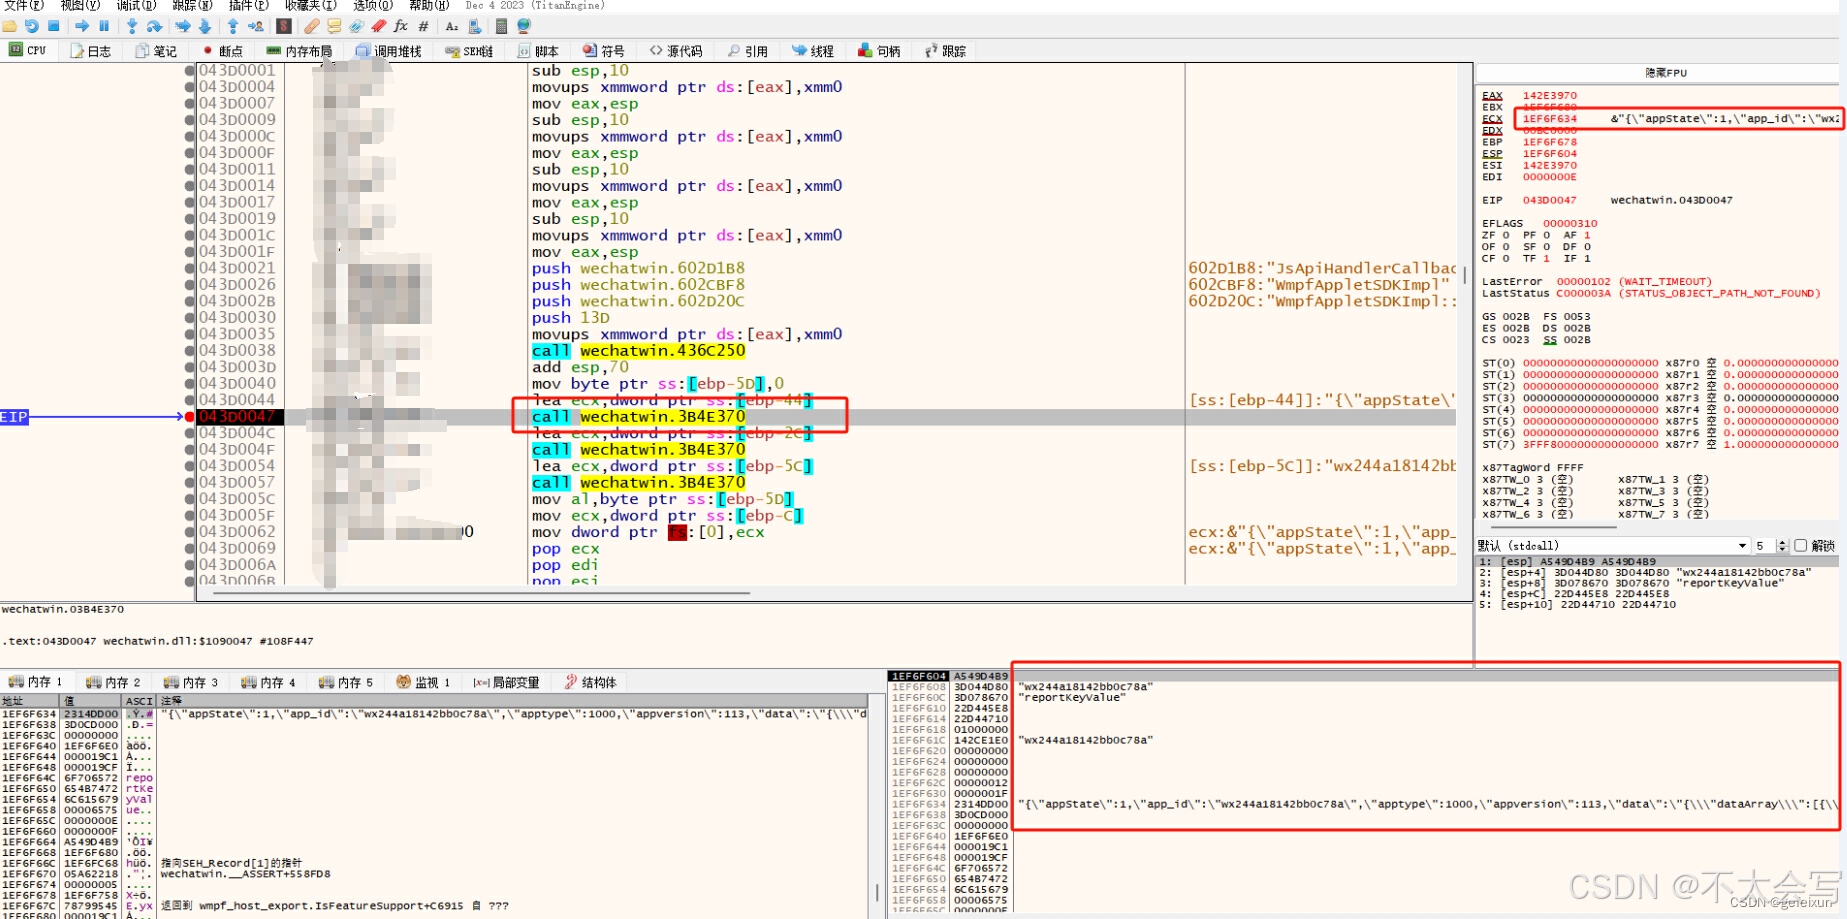This screenshot has height=919, width=1847.
Task: Open the 结构体 tab
Action: pos(590,683)
